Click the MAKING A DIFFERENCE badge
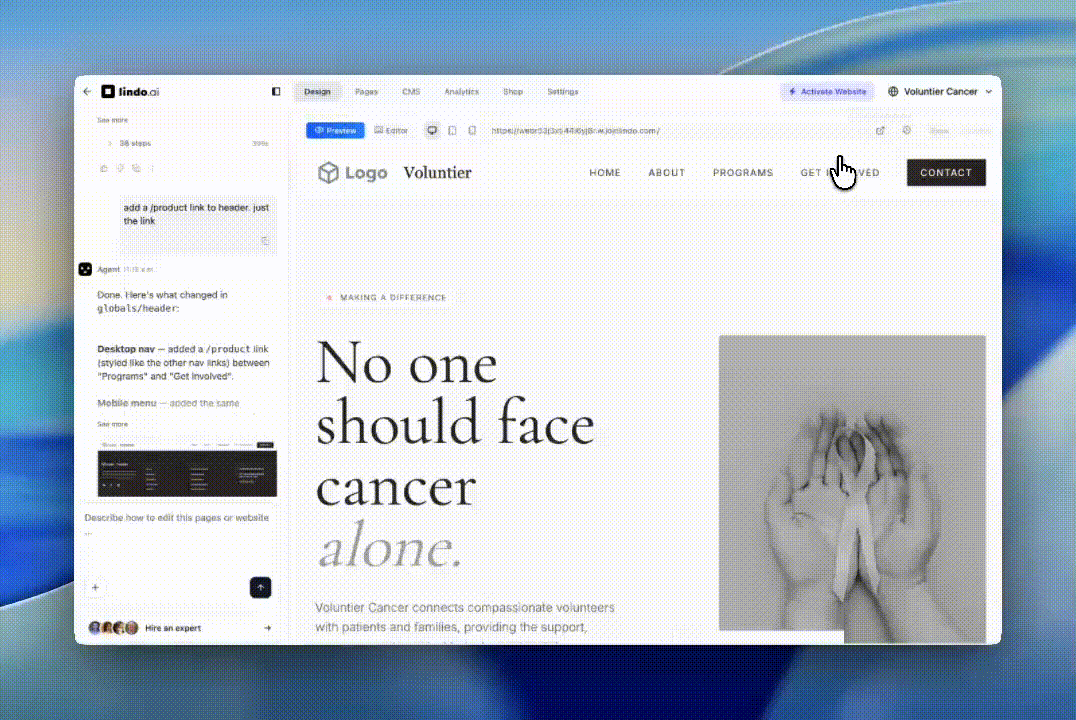Screen dimensions: 1076x720 coord(386,297)
